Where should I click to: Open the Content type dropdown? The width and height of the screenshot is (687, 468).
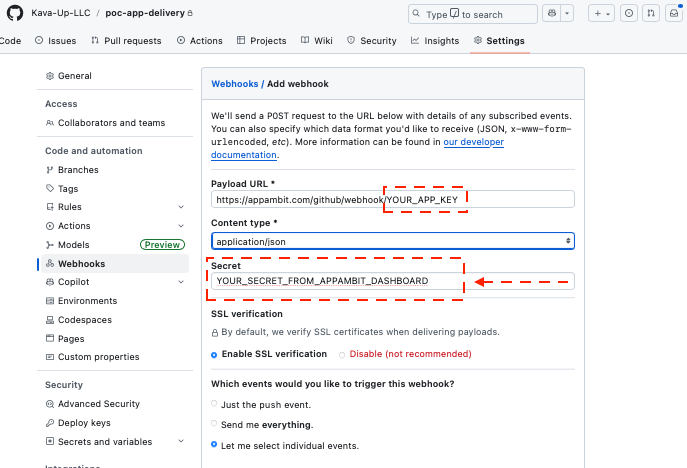click(393, 241)
